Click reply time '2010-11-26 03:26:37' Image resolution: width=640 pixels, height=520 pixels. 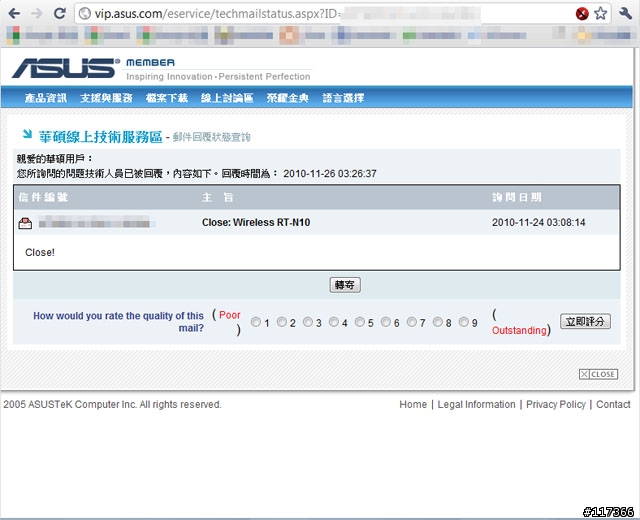tap(330, 174)
